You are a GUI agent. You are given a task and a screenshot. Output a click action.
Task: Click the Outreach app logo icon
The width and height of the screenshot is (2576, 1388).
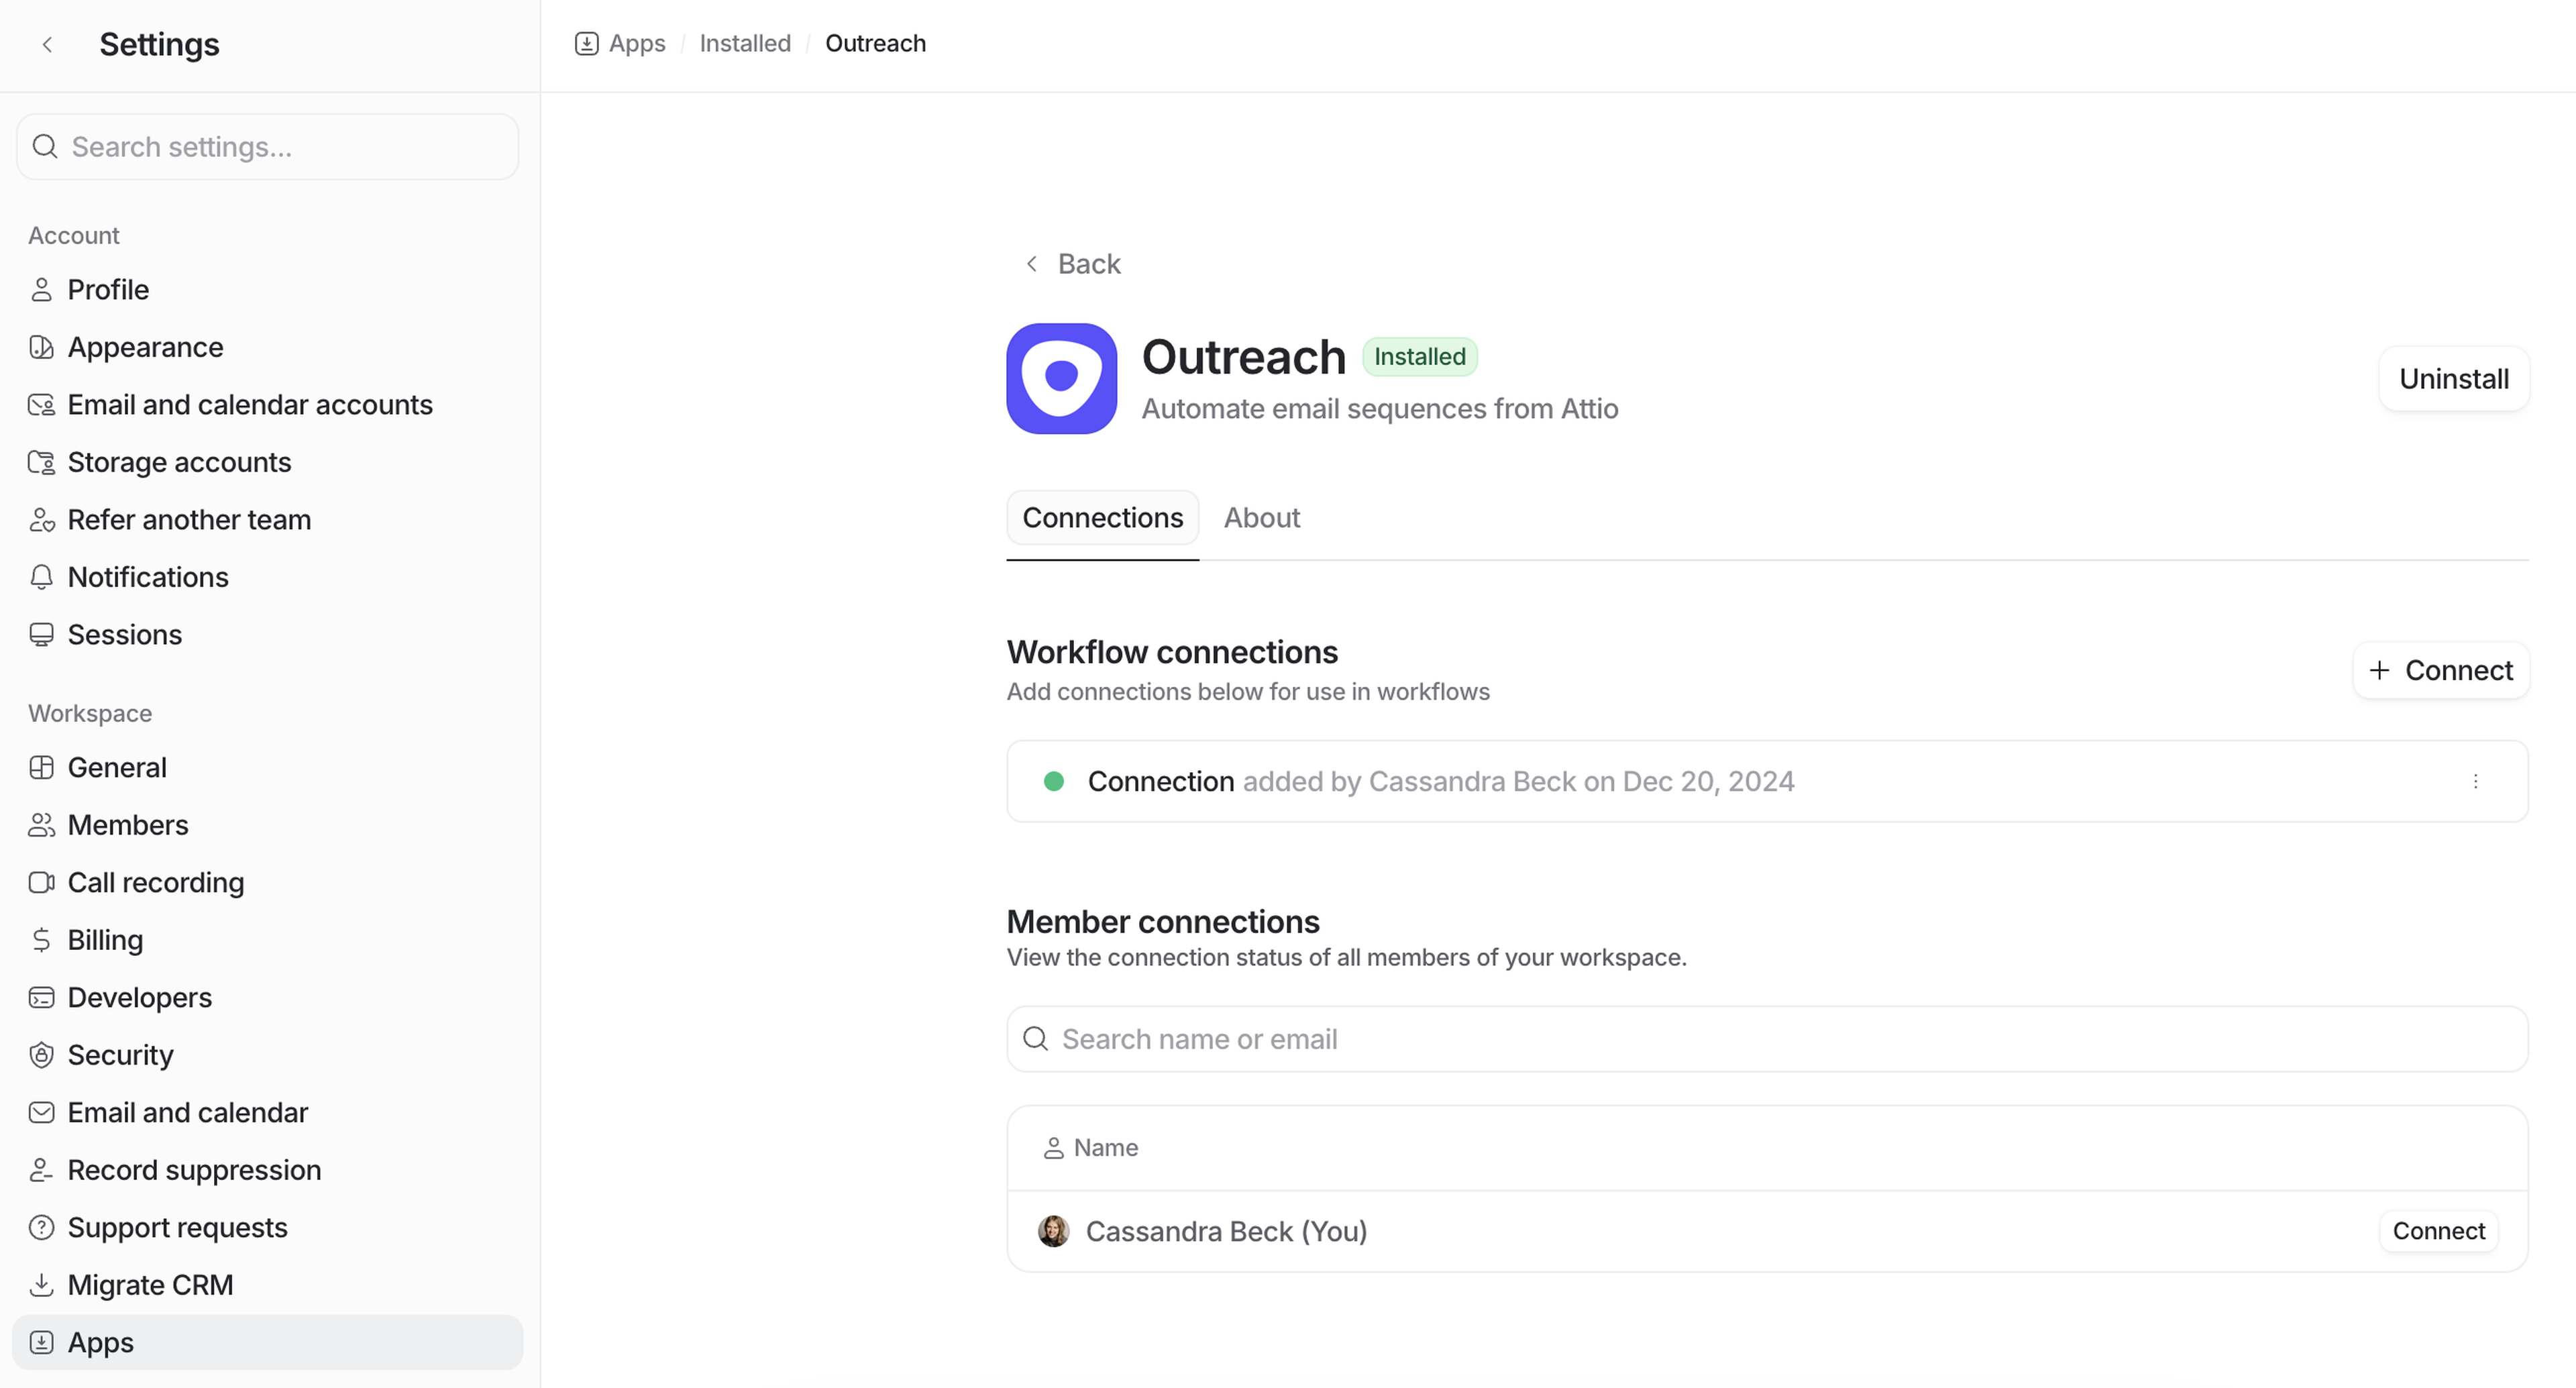point(1061,378)
